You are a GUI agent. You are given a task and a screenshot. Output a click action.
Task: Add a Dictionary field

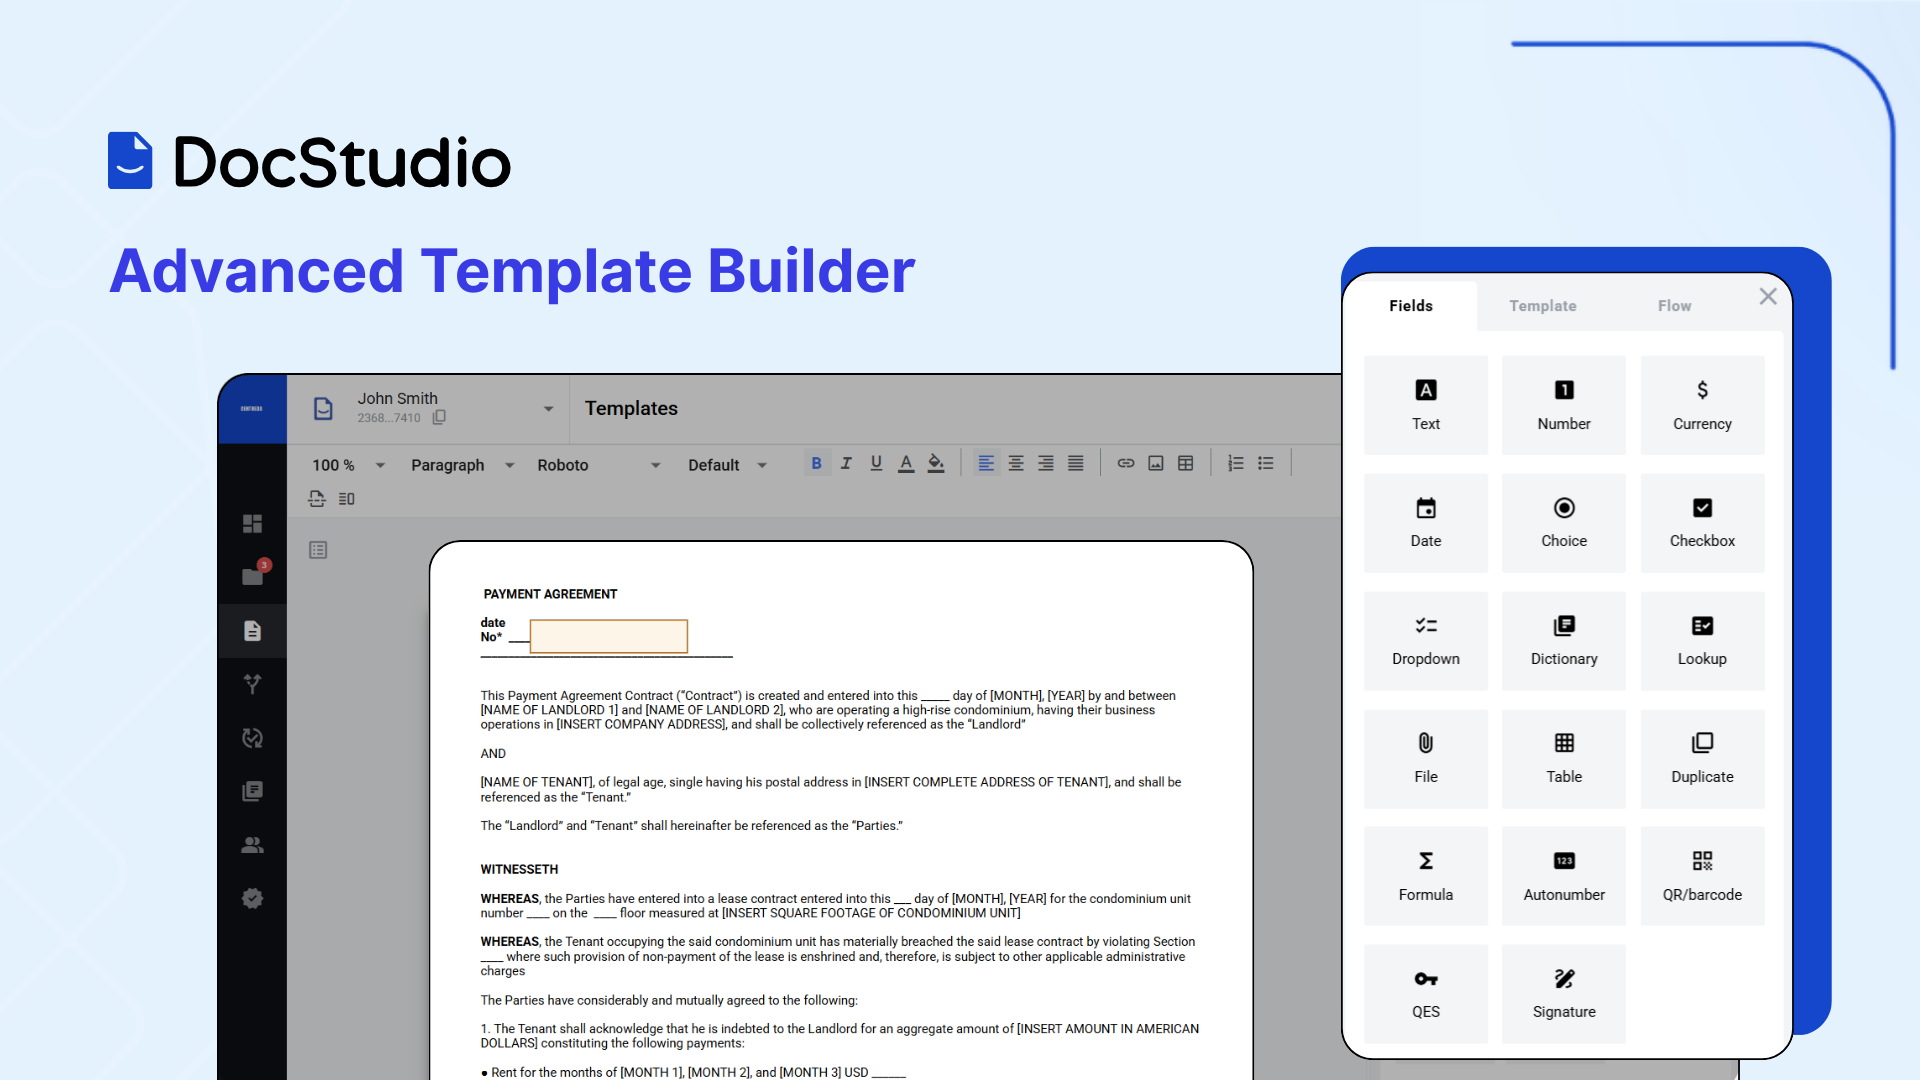click(1563, 640)
